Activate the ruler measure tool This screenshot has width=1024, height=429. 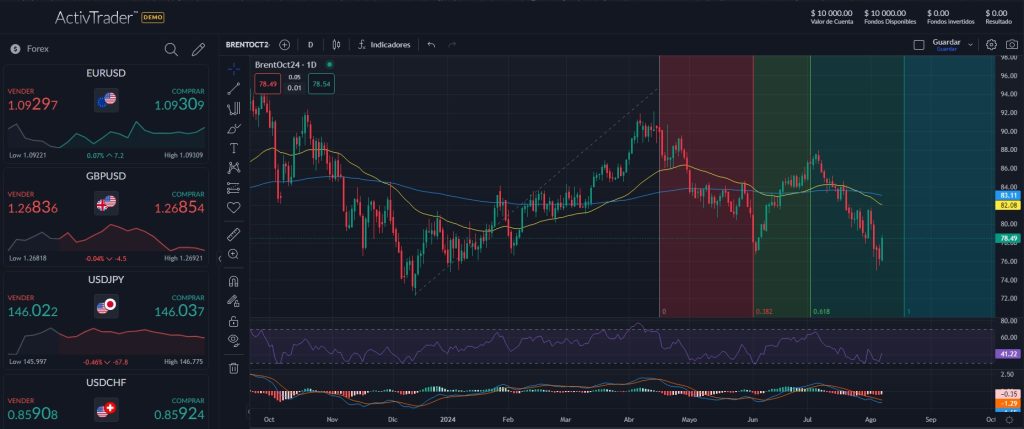coord(234,234)
